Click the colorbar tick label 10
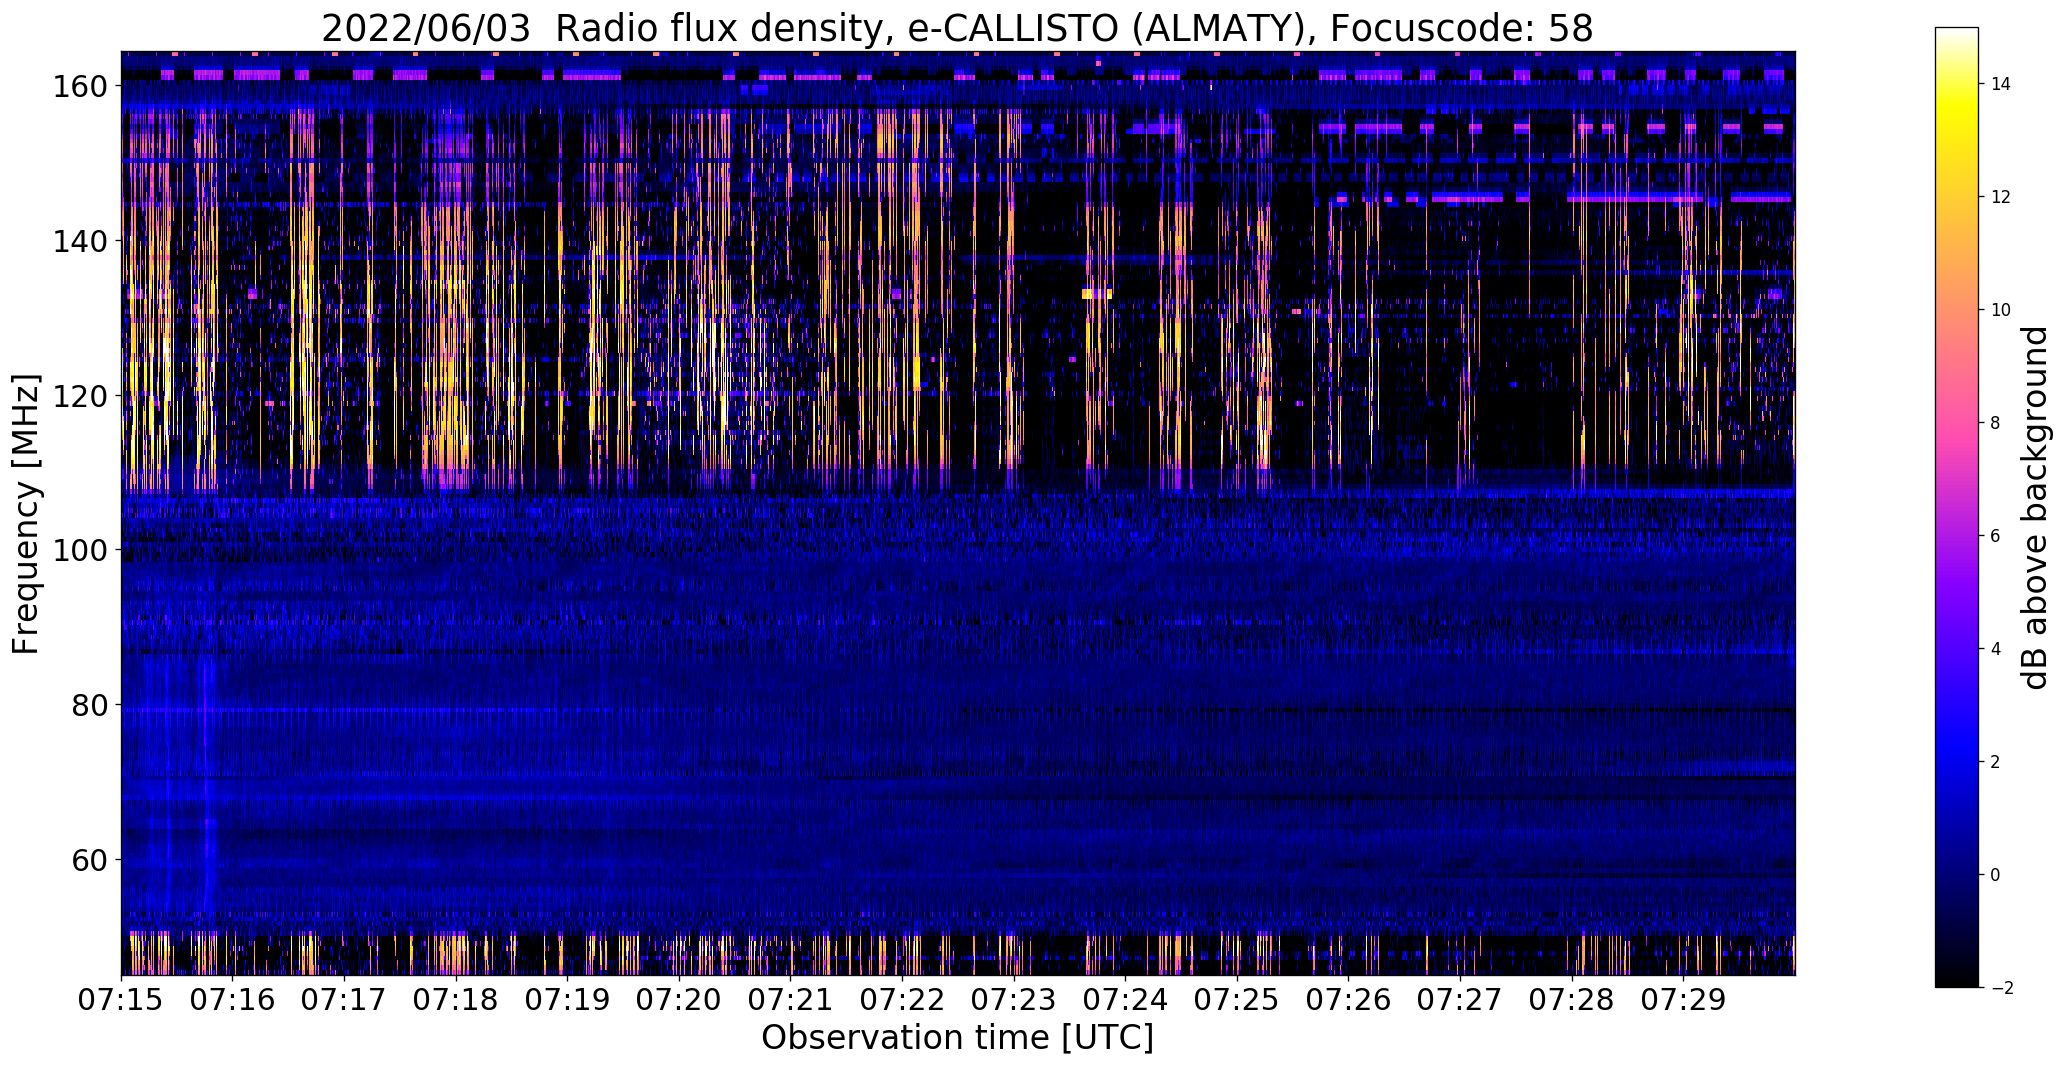The height and width of the screenshot is (1067, 2066). [2001, 310]
